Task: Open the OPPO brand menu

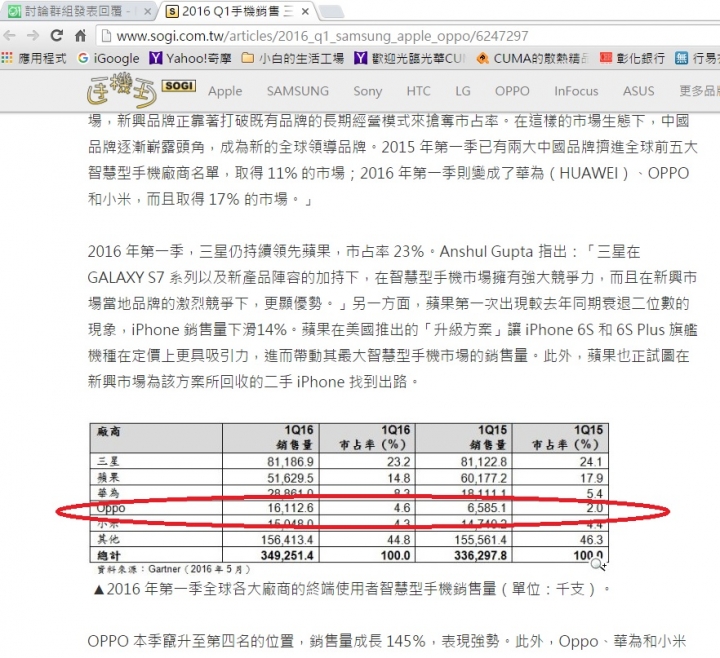Action: (x=512, y=91)
